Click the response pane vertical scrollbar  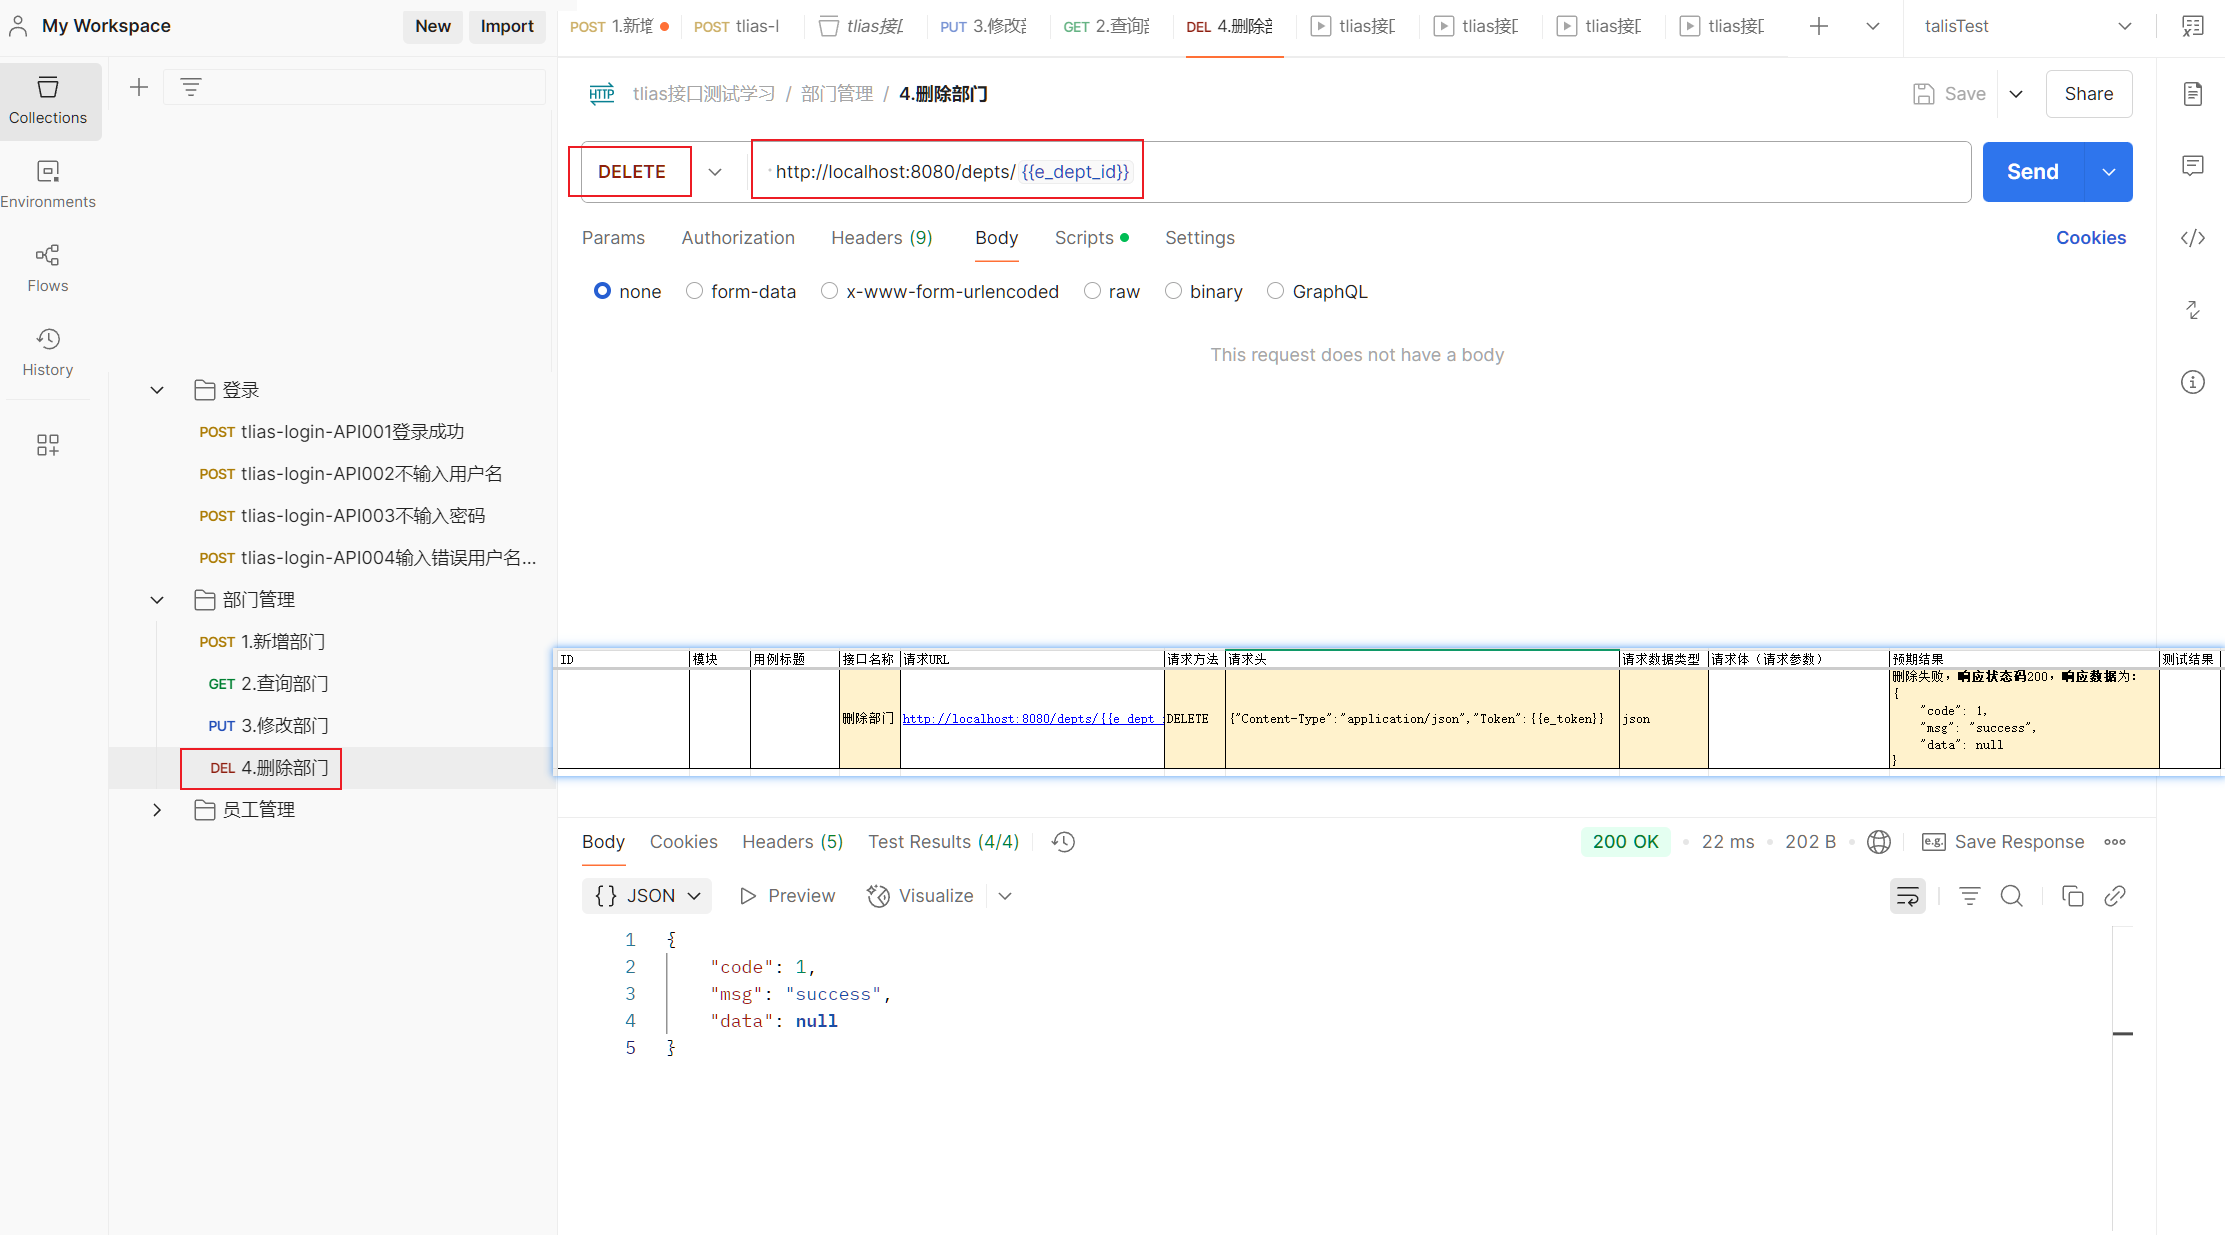click(x=2122, y=1033)
